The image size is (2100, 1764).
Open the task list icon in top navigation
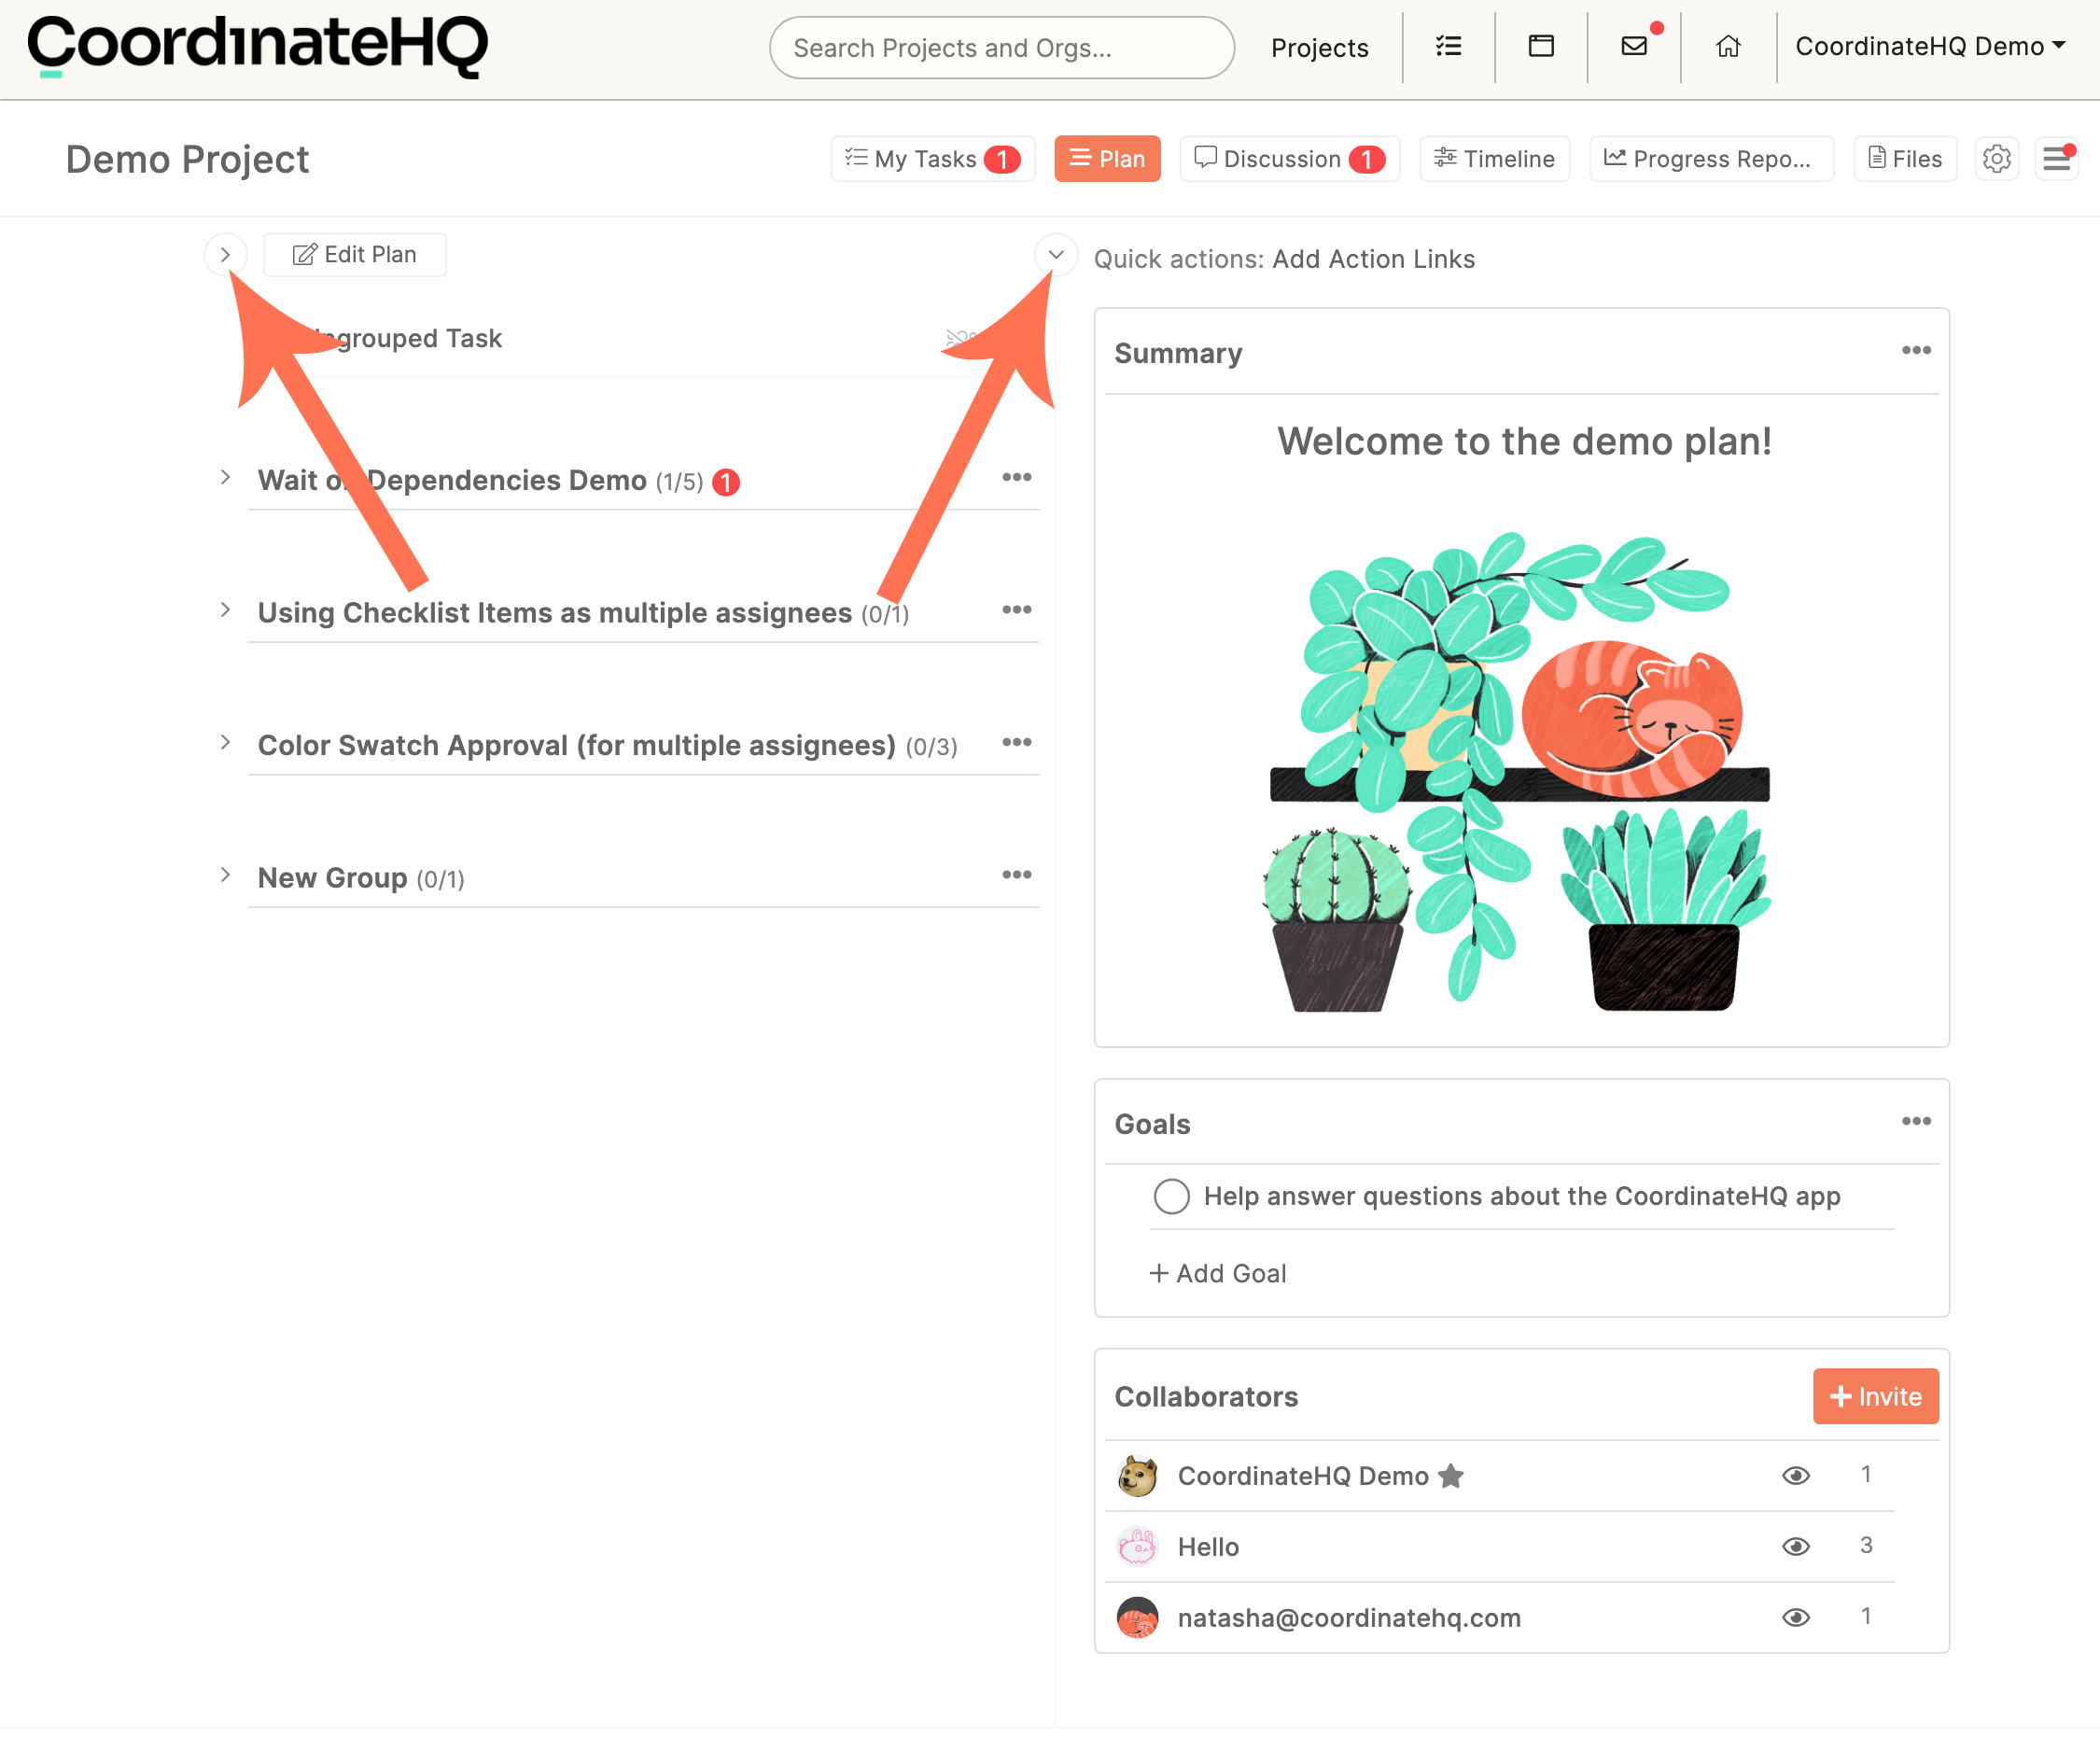pos(1448,46)
